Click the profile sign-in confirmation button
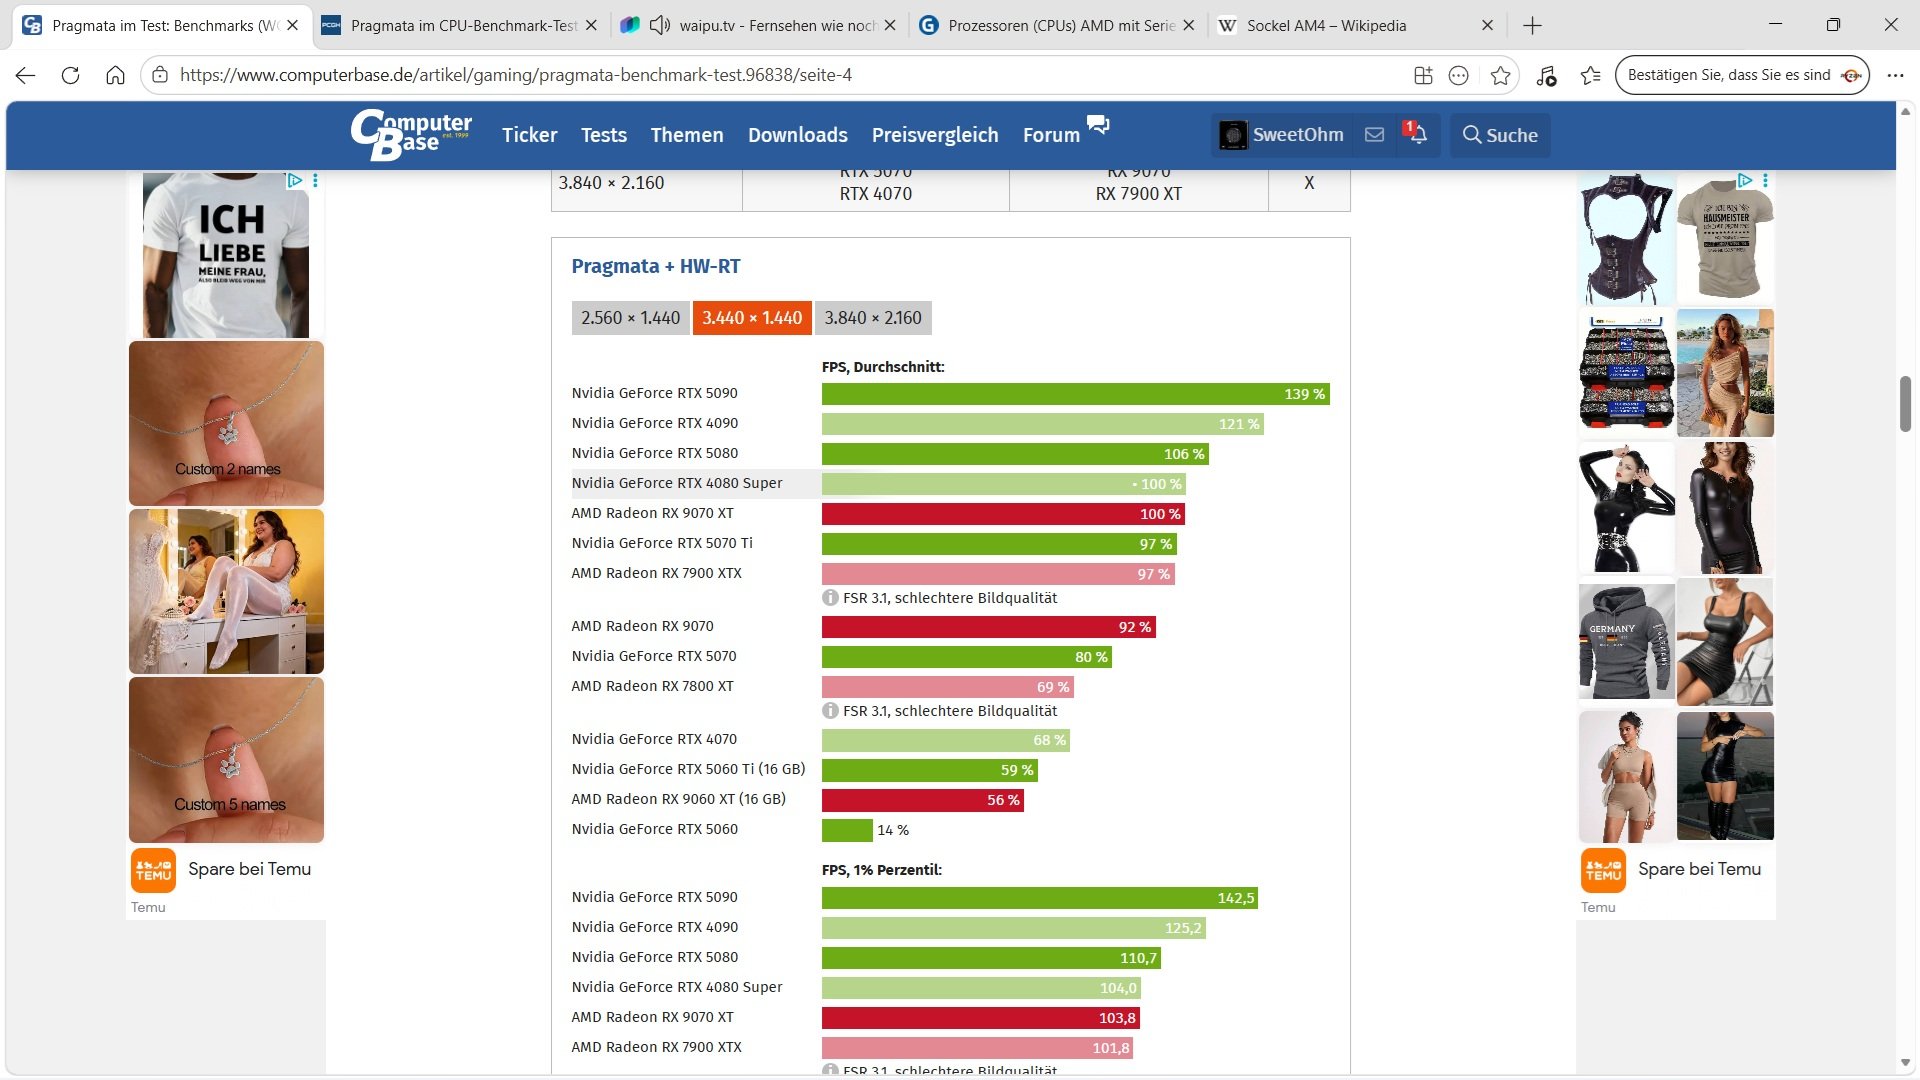Screen dimensions: 1920x1080 click(x=1742, y=75)
